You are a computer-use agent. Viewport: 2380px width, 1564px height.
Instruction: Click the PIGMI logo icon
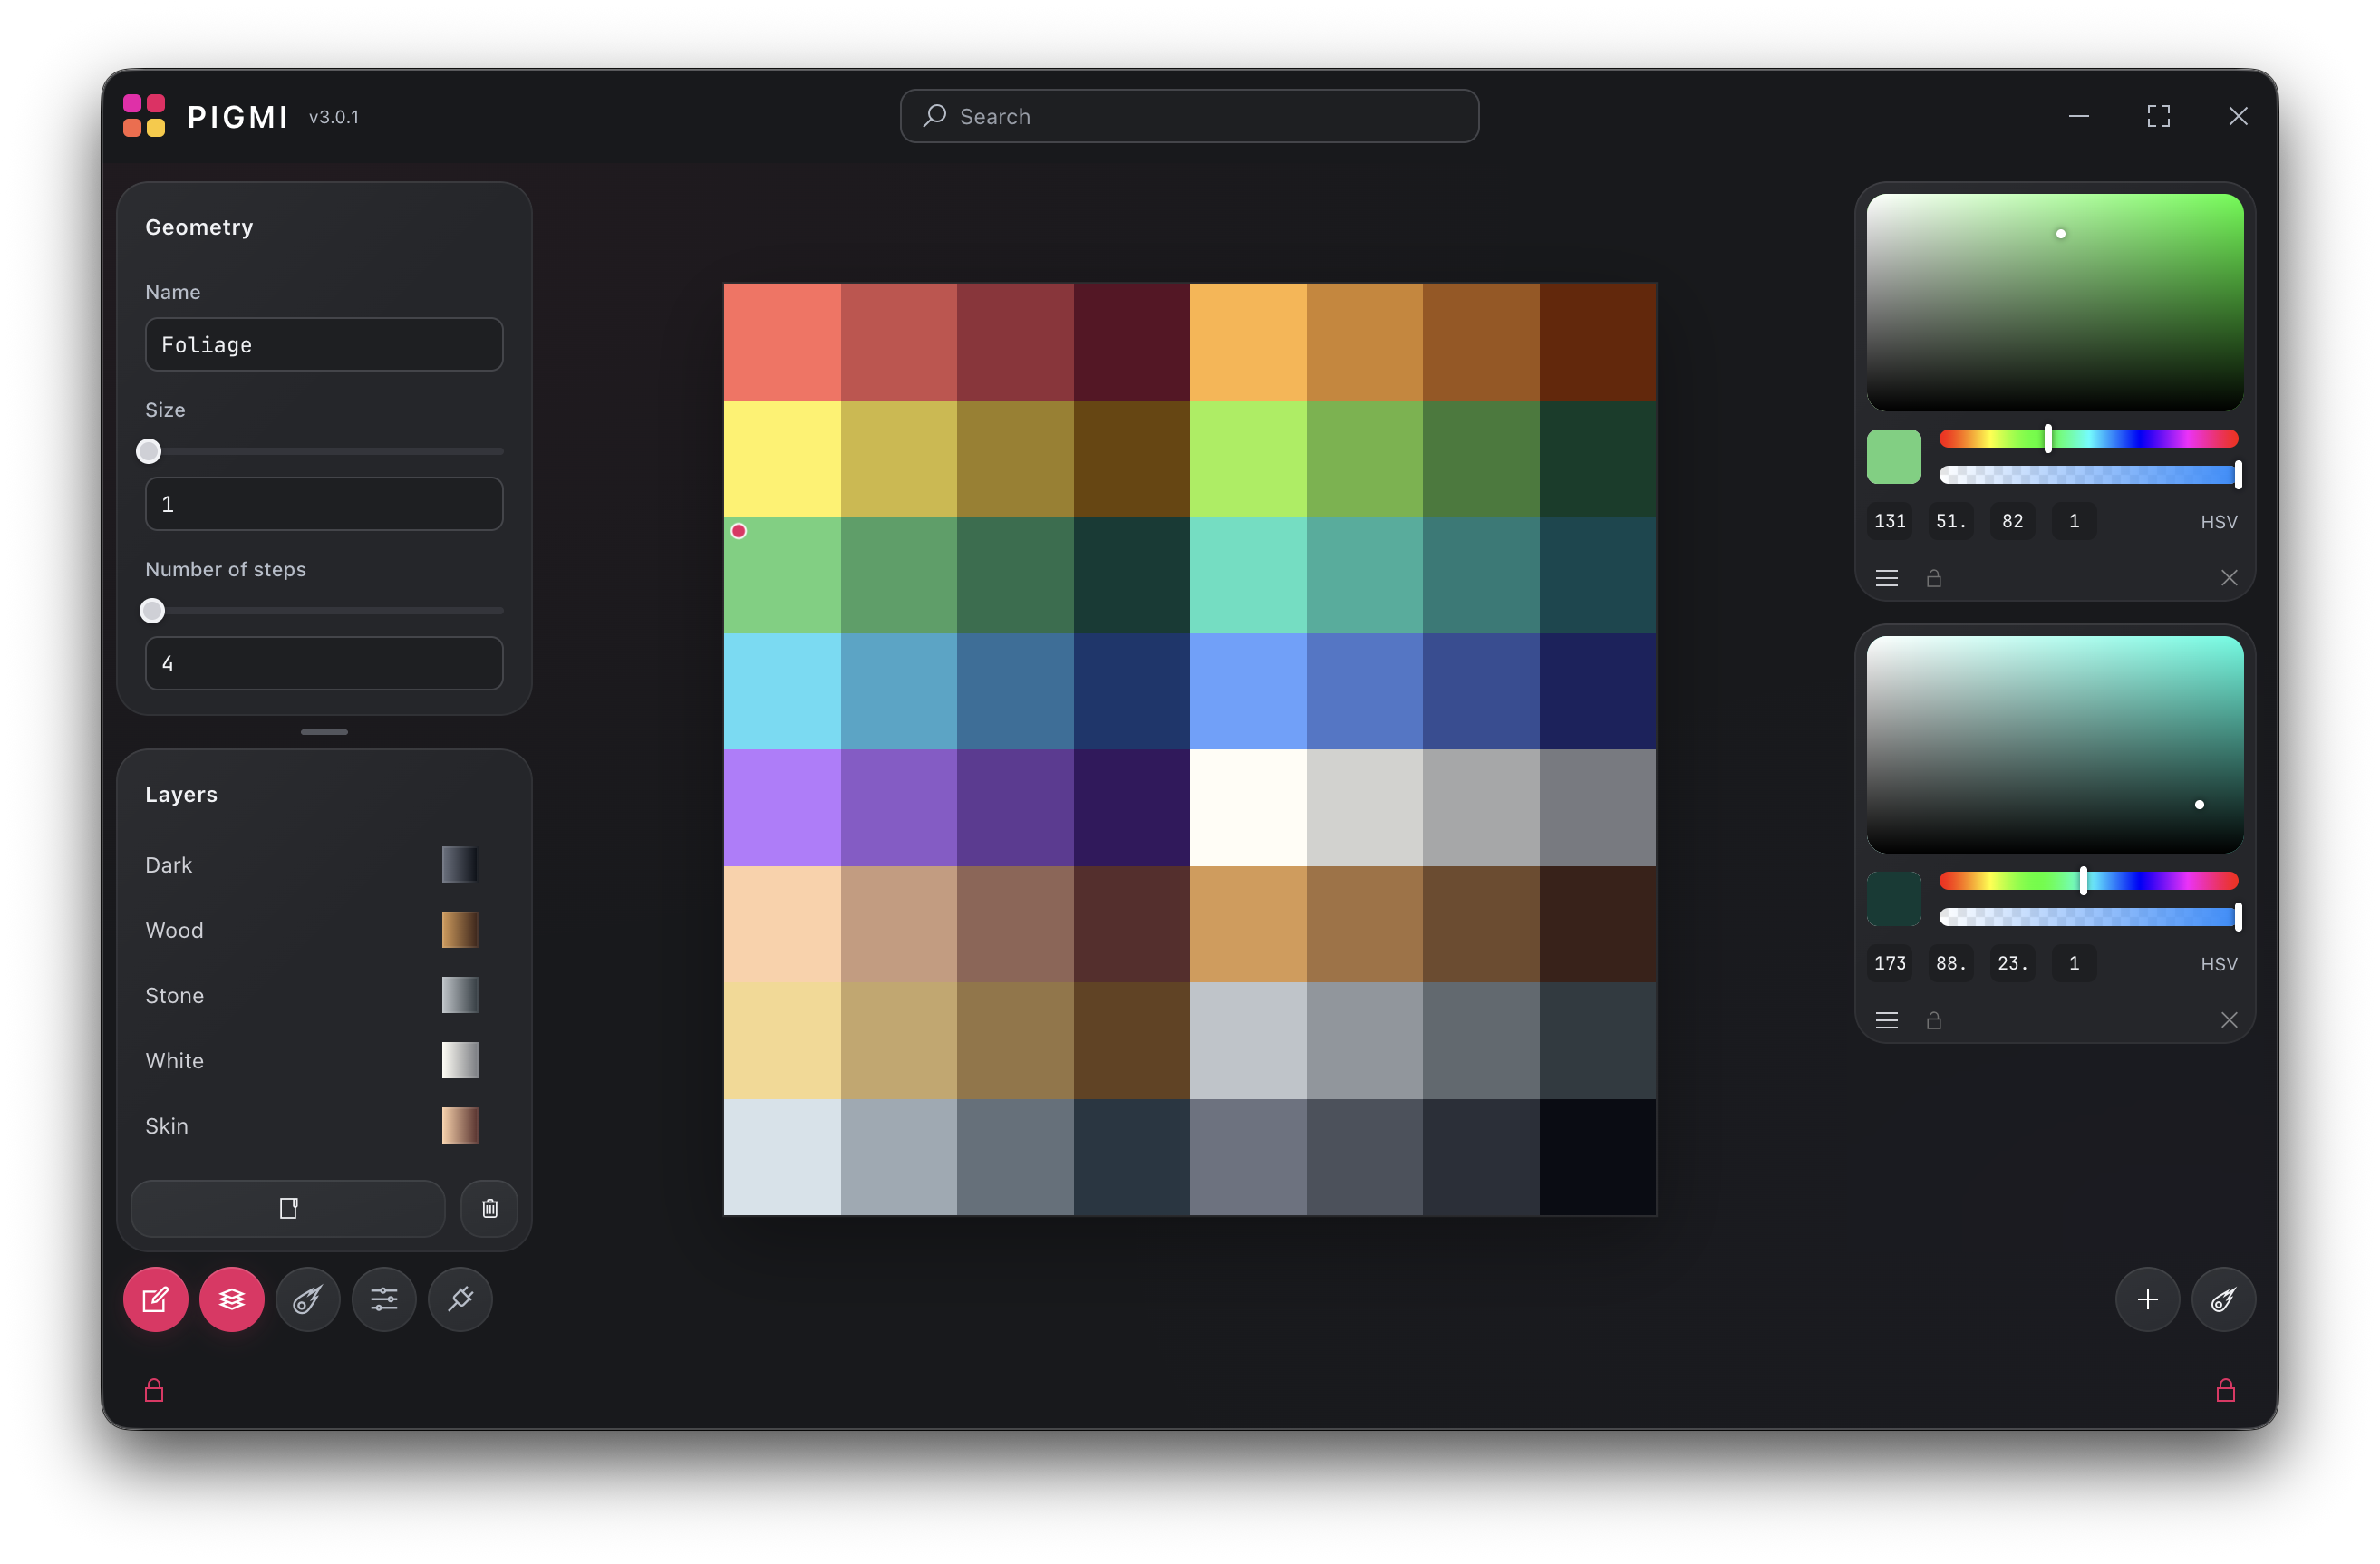coord(144,116)
